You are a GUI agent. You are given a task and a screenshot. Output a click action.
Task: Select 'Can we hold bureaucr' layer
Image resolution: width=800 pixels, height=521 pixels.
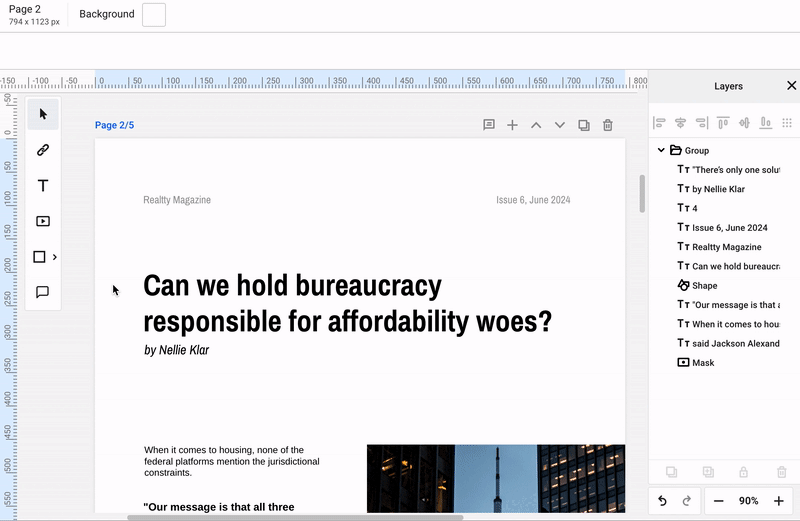pyautogui.click(x=729, y=266)
